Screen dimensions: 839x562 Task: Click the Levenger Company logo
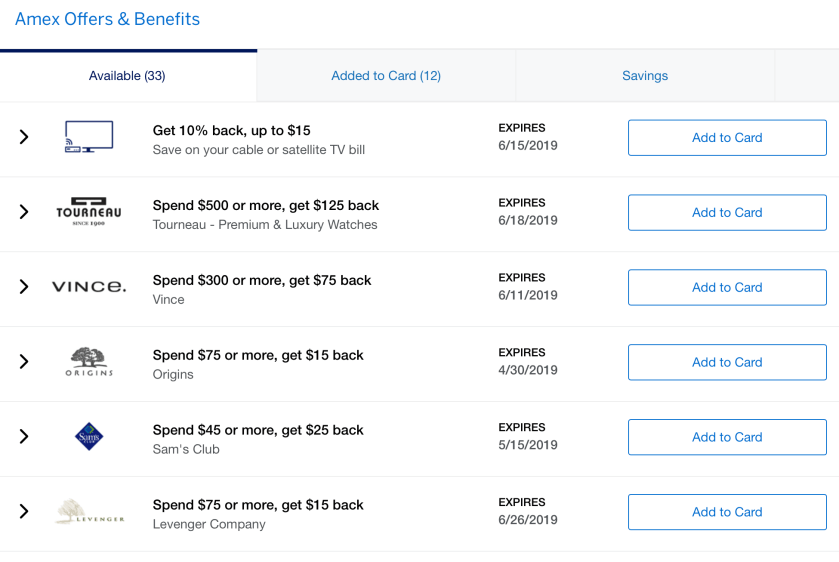click(89, 512)
